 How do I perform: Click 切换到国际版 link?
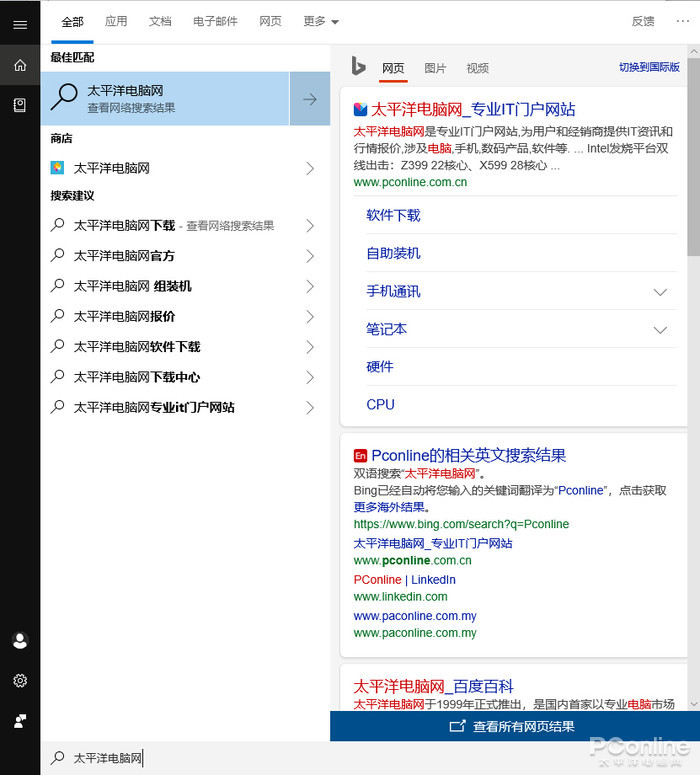[x=649, y=67]
